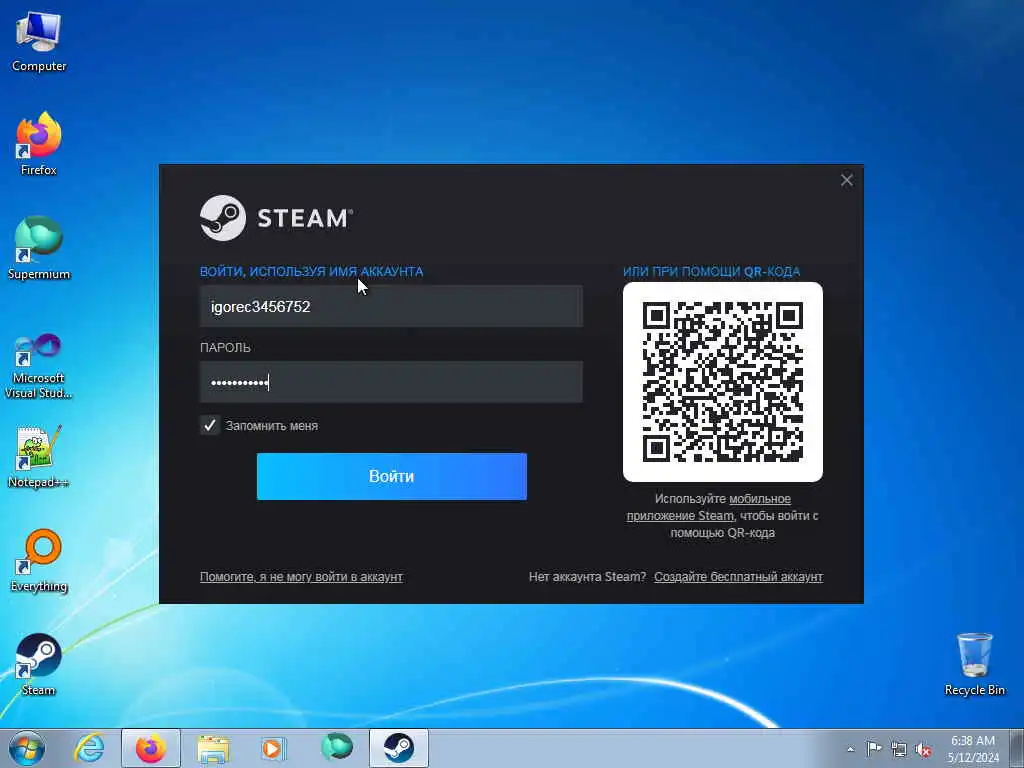1024x768 pixels.
Task: Select the Steam desktop shortcut
Action: 39,664
